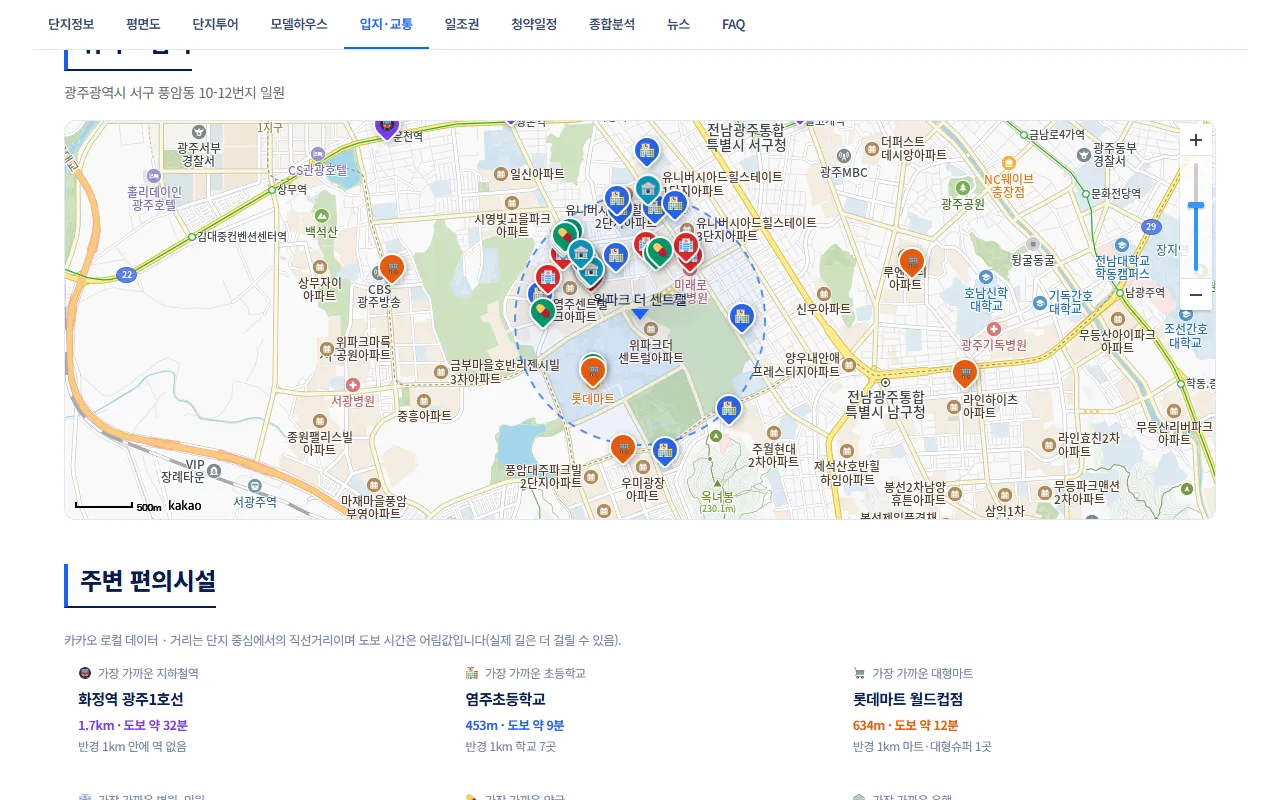The height and width of the screenshot is (800, 1280).
Task: Click the 화정역 광주1호선 station name
Action: tap(130, 699)
